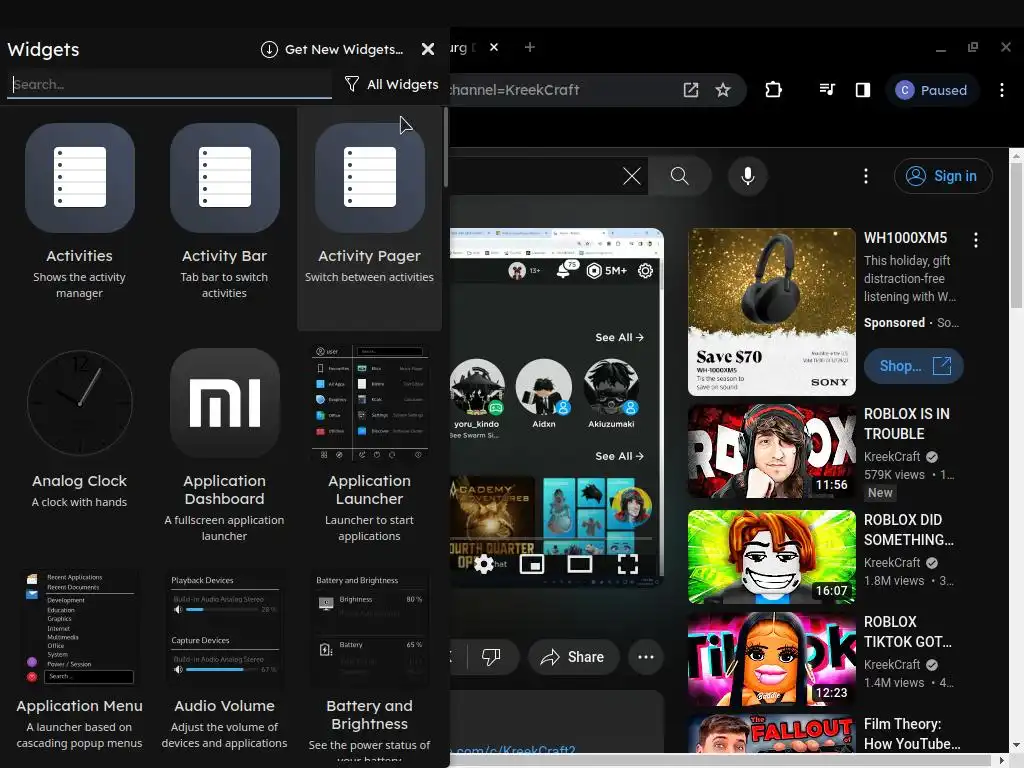The height and width of the screenshot is (768, 1024).
Task: Click the KreekCraft2 link in description
Action: point(515,751)
